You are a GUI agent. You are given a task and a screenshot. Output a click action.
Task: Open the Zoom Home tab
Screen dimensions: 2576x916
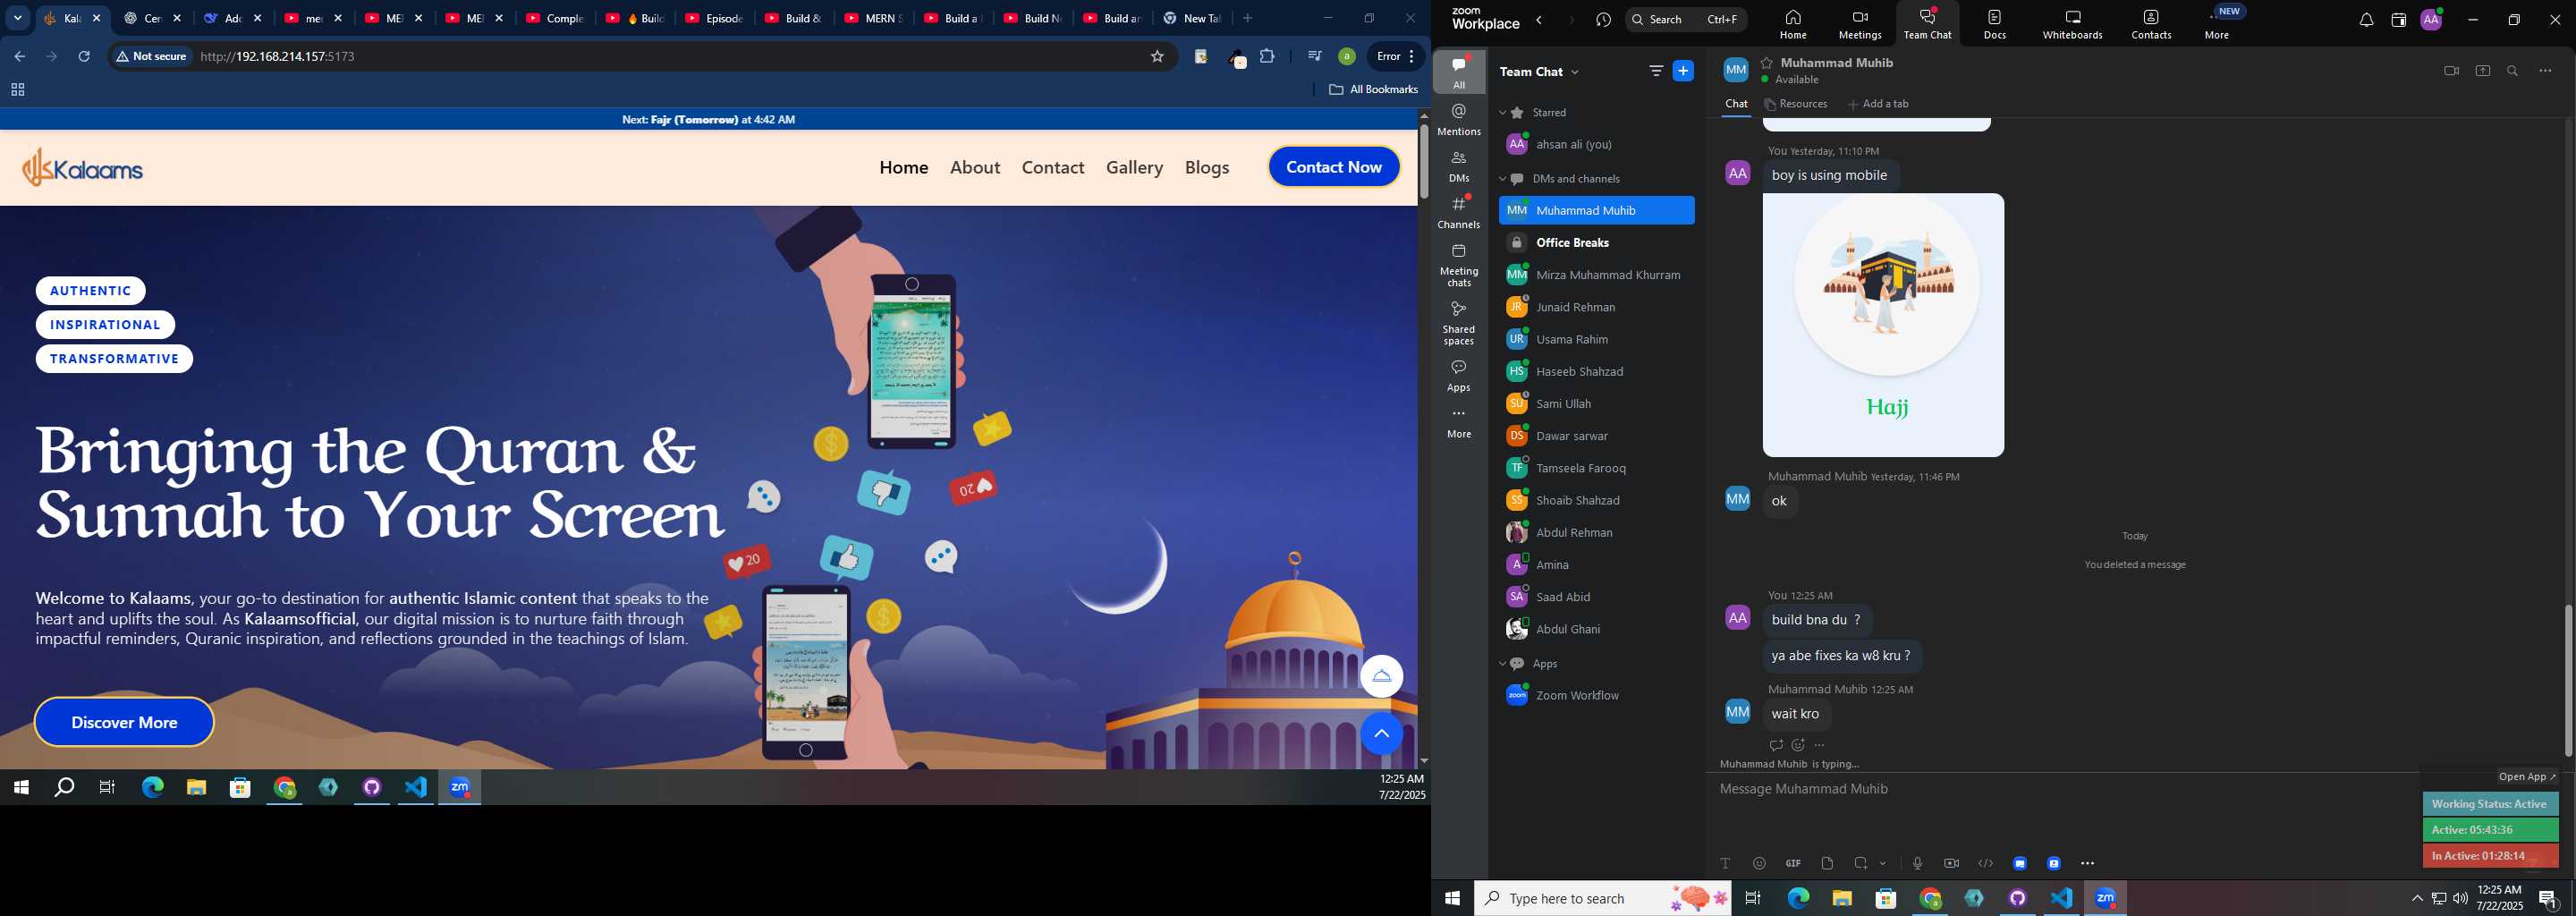click(x=1792, y=24)
